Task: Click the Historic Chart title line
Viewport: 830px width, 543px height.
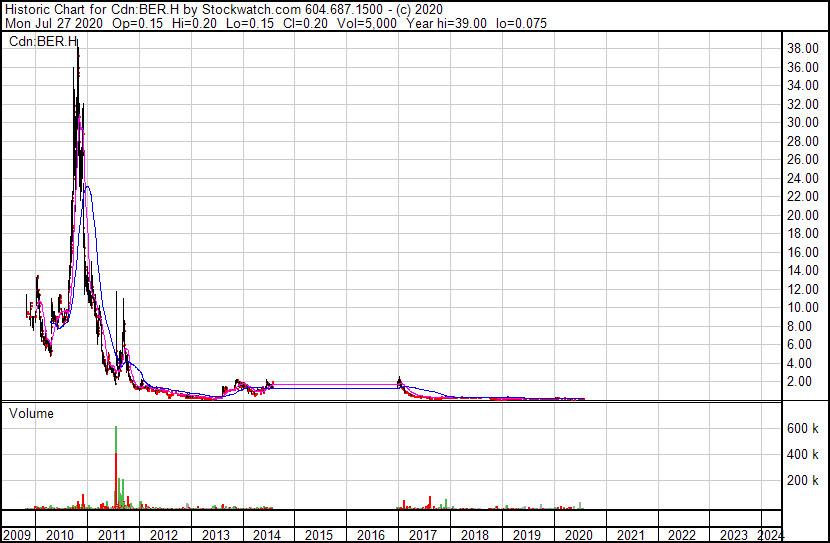Action: [x=224, y=9]
